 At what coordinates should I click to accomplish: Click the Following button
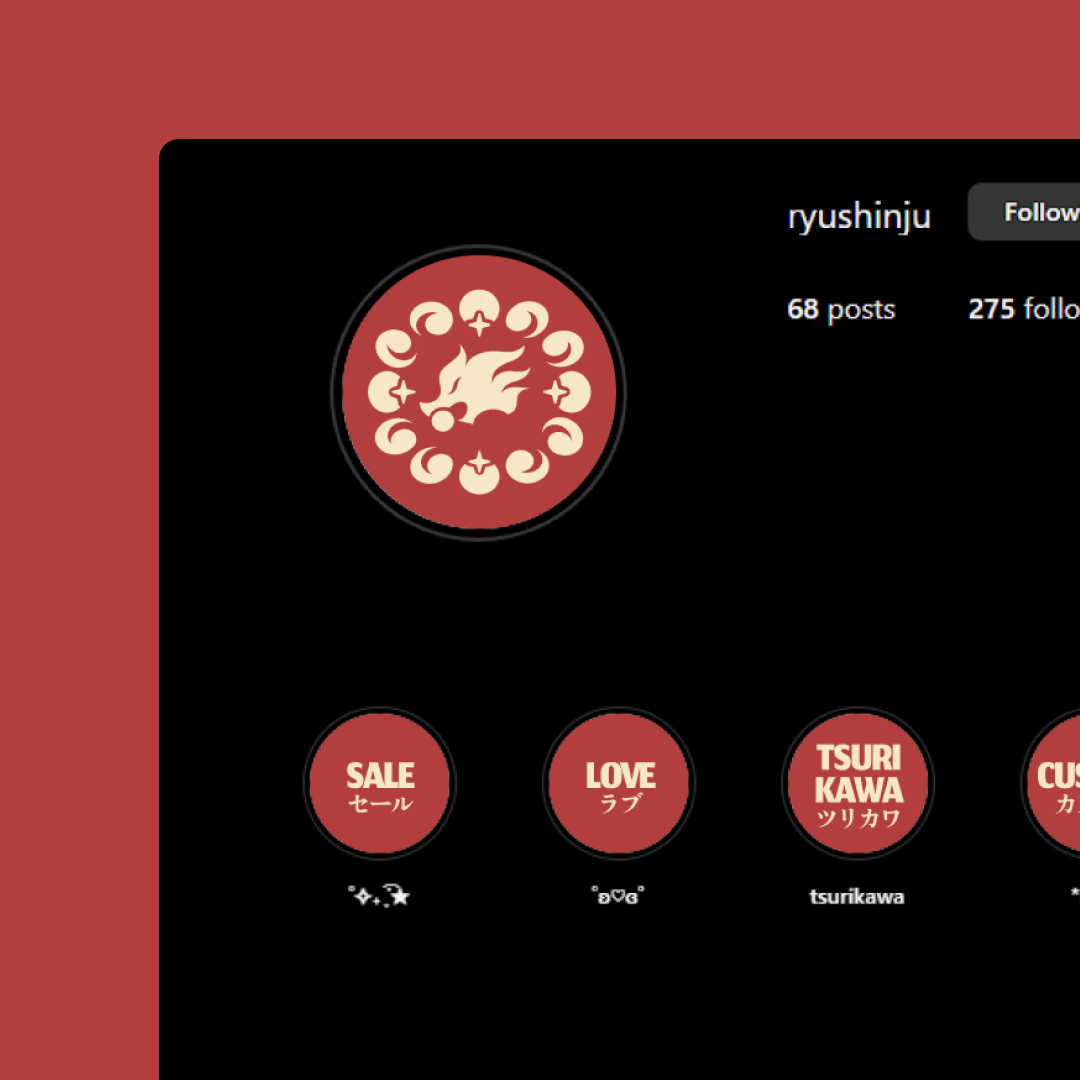coord(1024,211)
